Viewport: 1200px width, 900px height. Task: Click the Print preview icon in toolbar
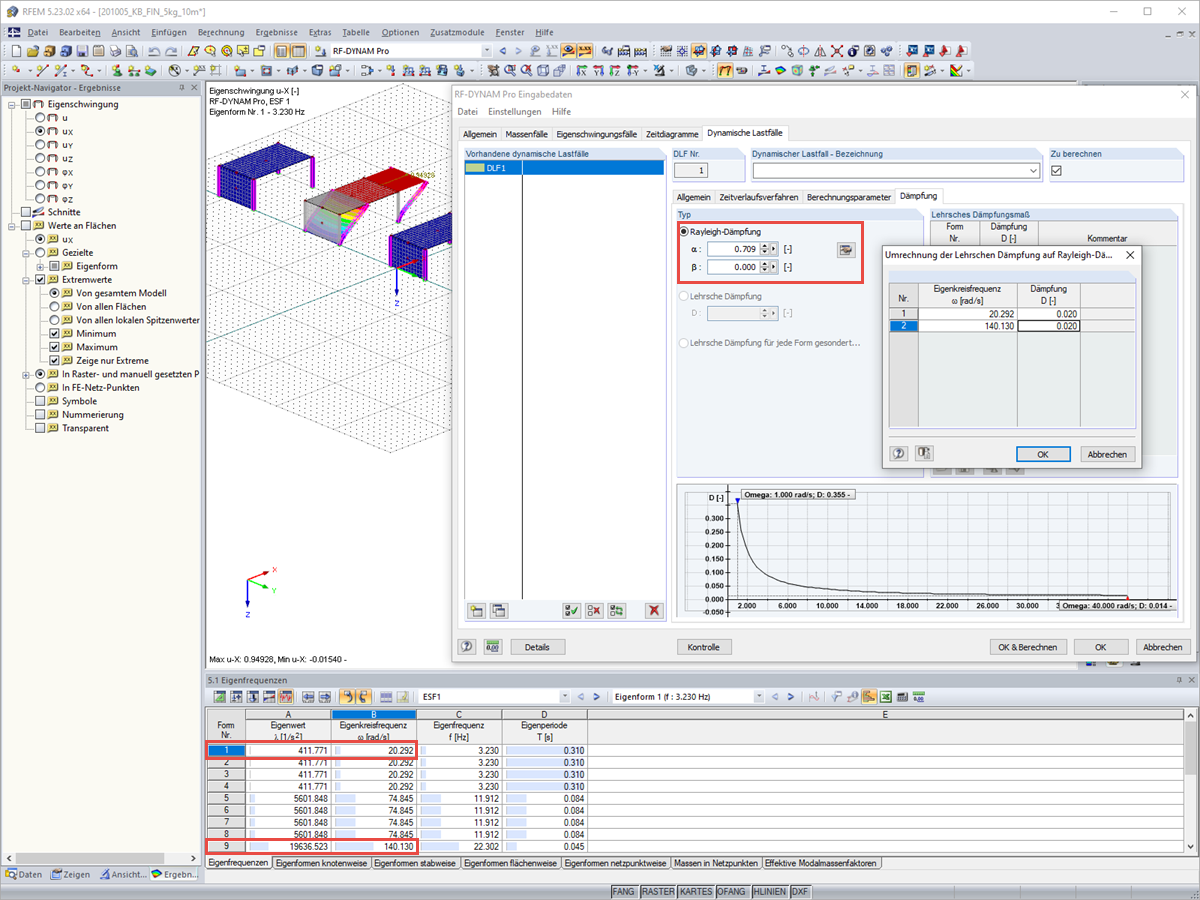point(131,50)
